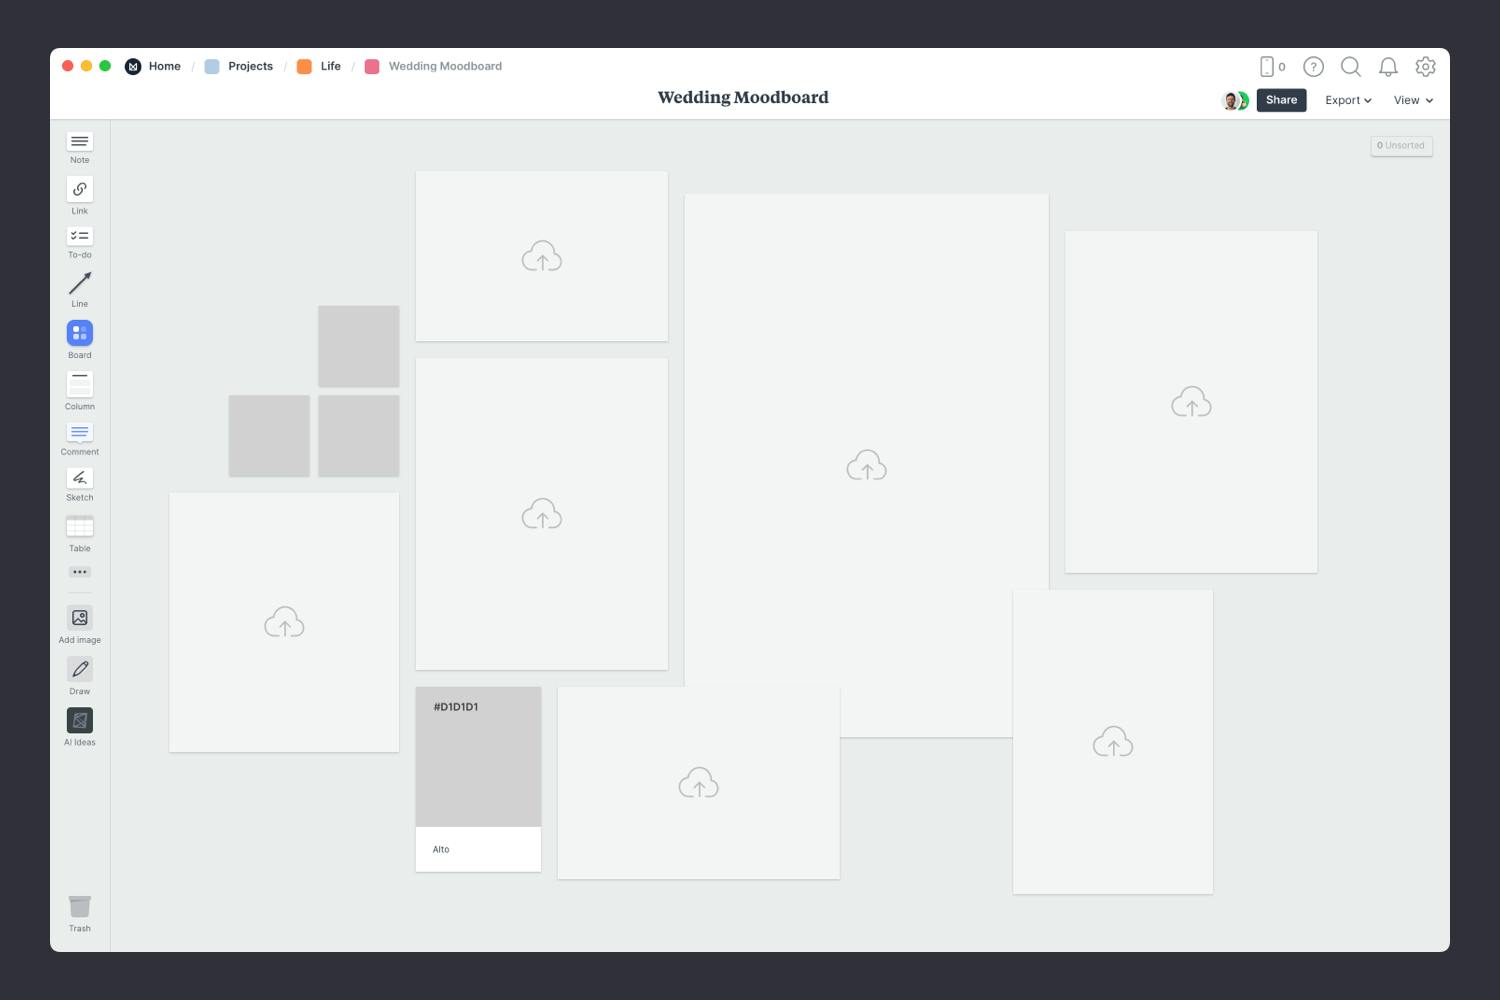Expand the Export dropdown
The width and height of the screenshot is (1500, 1000).
pos(1347,100)
